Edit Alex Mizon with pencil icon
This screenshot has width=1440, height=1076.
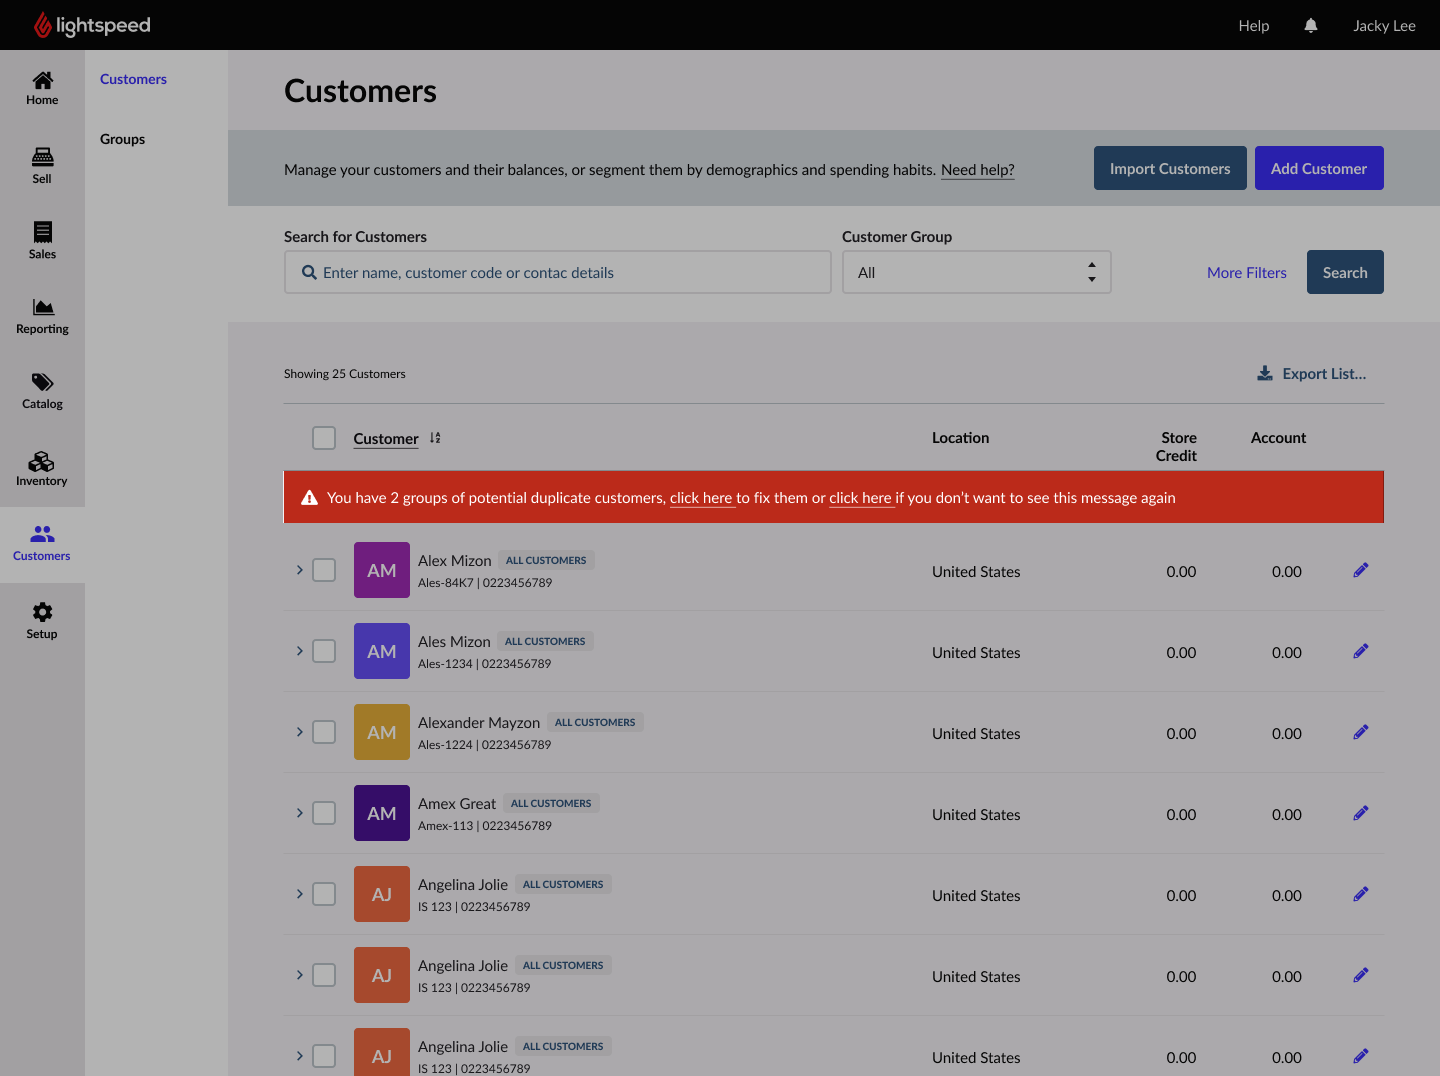[1360, 571]
